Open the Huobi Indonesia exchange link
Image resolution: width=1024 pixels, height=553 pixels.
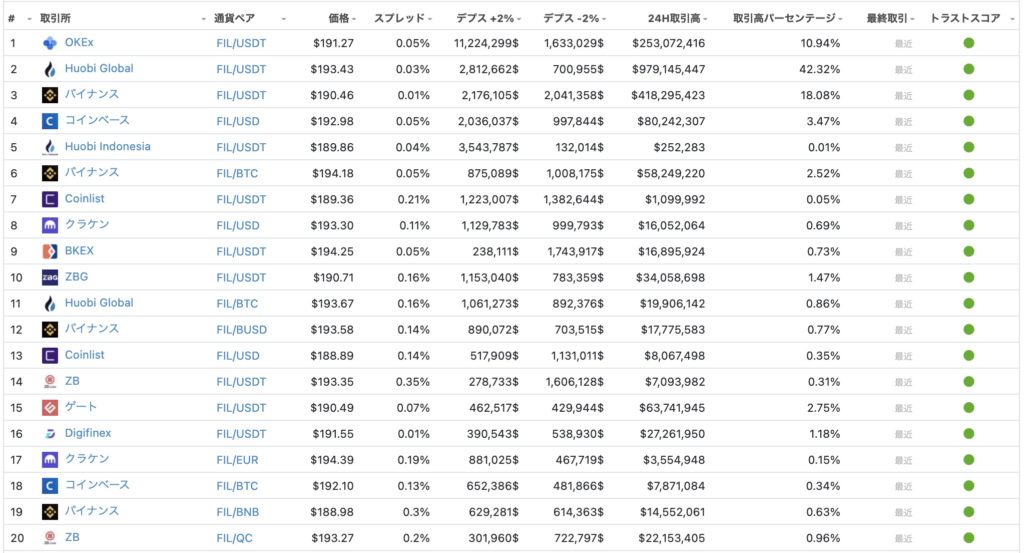click(x=107, y=146)
